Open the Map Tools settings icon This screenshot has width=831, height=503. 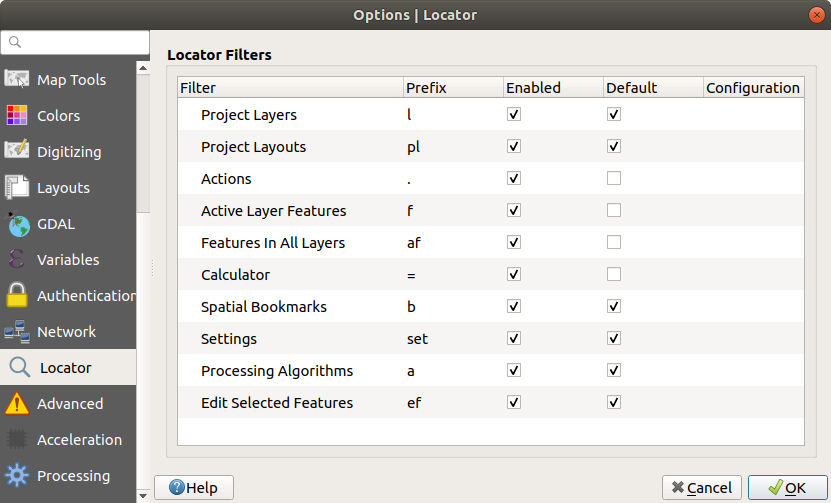17,80
